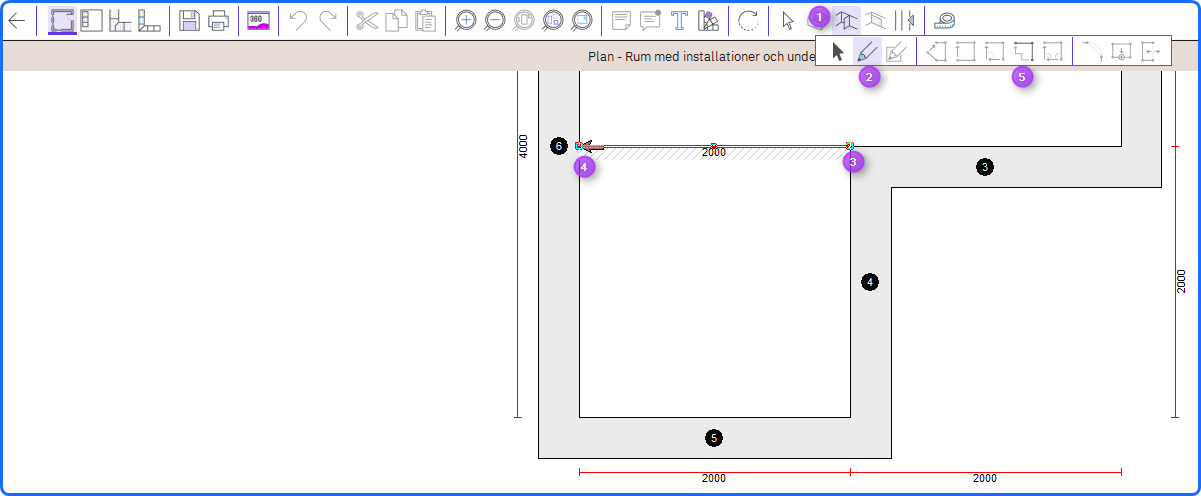Undo the last action
This screenshot has height=496, width=1201.
pos(297,20)
